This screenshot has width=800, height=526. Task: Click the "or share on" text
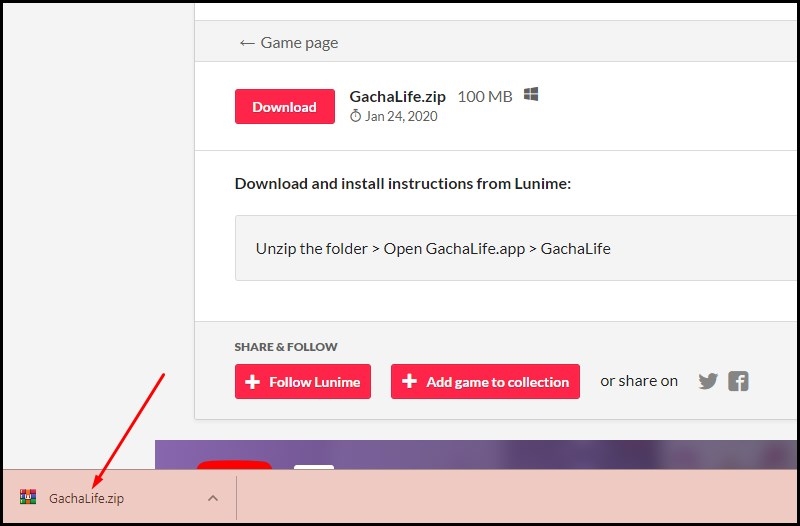(639, 381)
